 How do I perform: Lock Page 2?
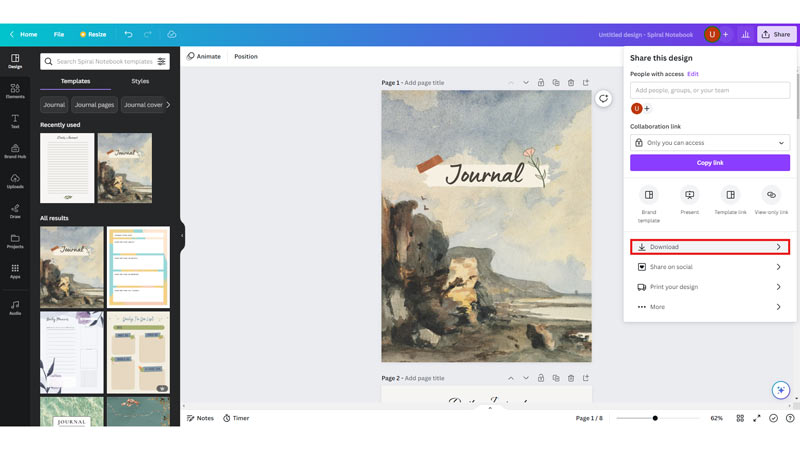pos(541,378)
